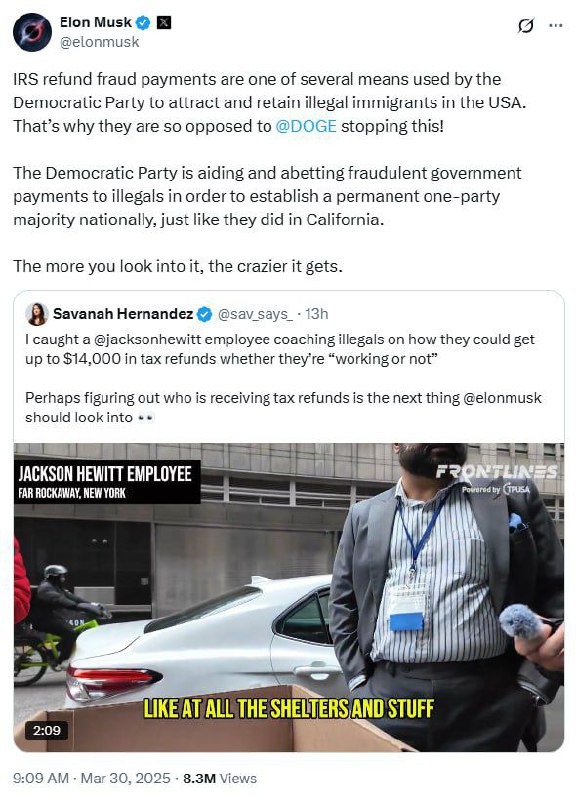
Task: Open Savanah Hernandez's avatar picture
Action: 37,314
